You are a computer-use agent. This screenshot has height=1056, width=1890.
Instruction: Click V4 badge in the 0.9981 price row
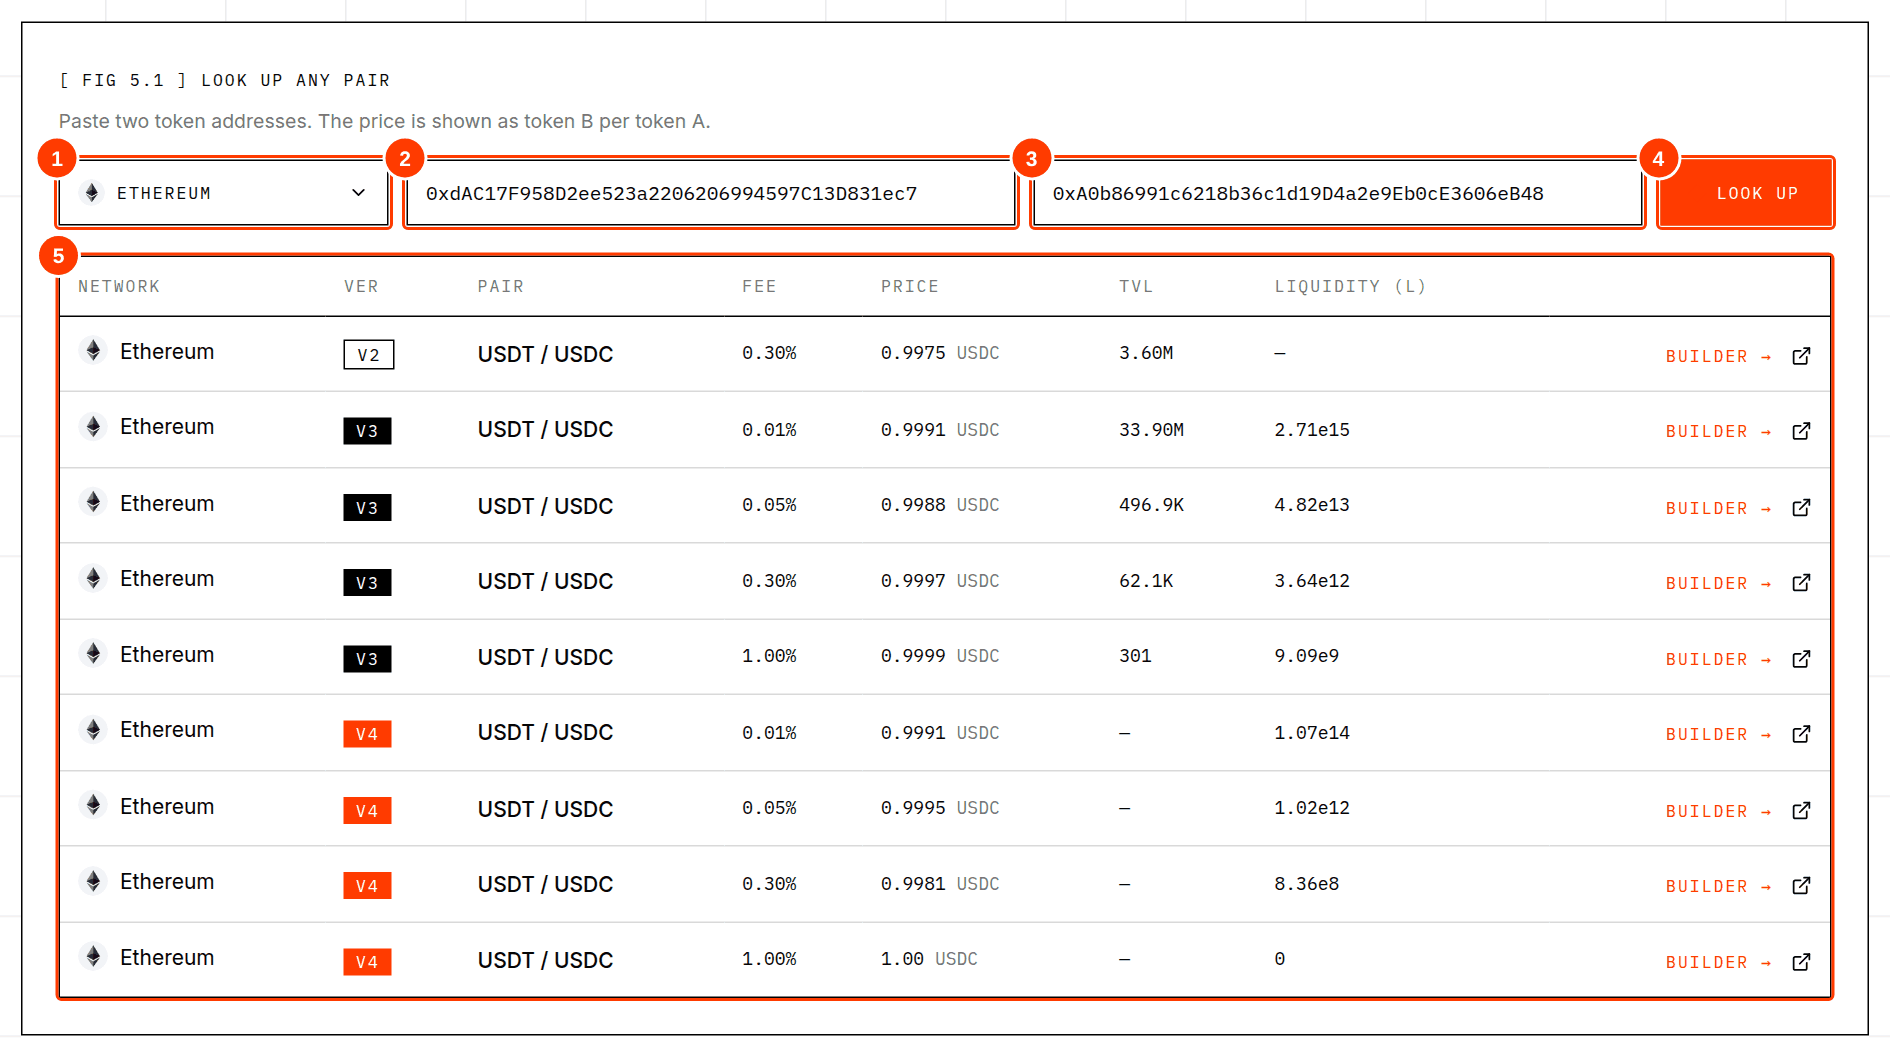pyautogui.click(x=367, y=886)
